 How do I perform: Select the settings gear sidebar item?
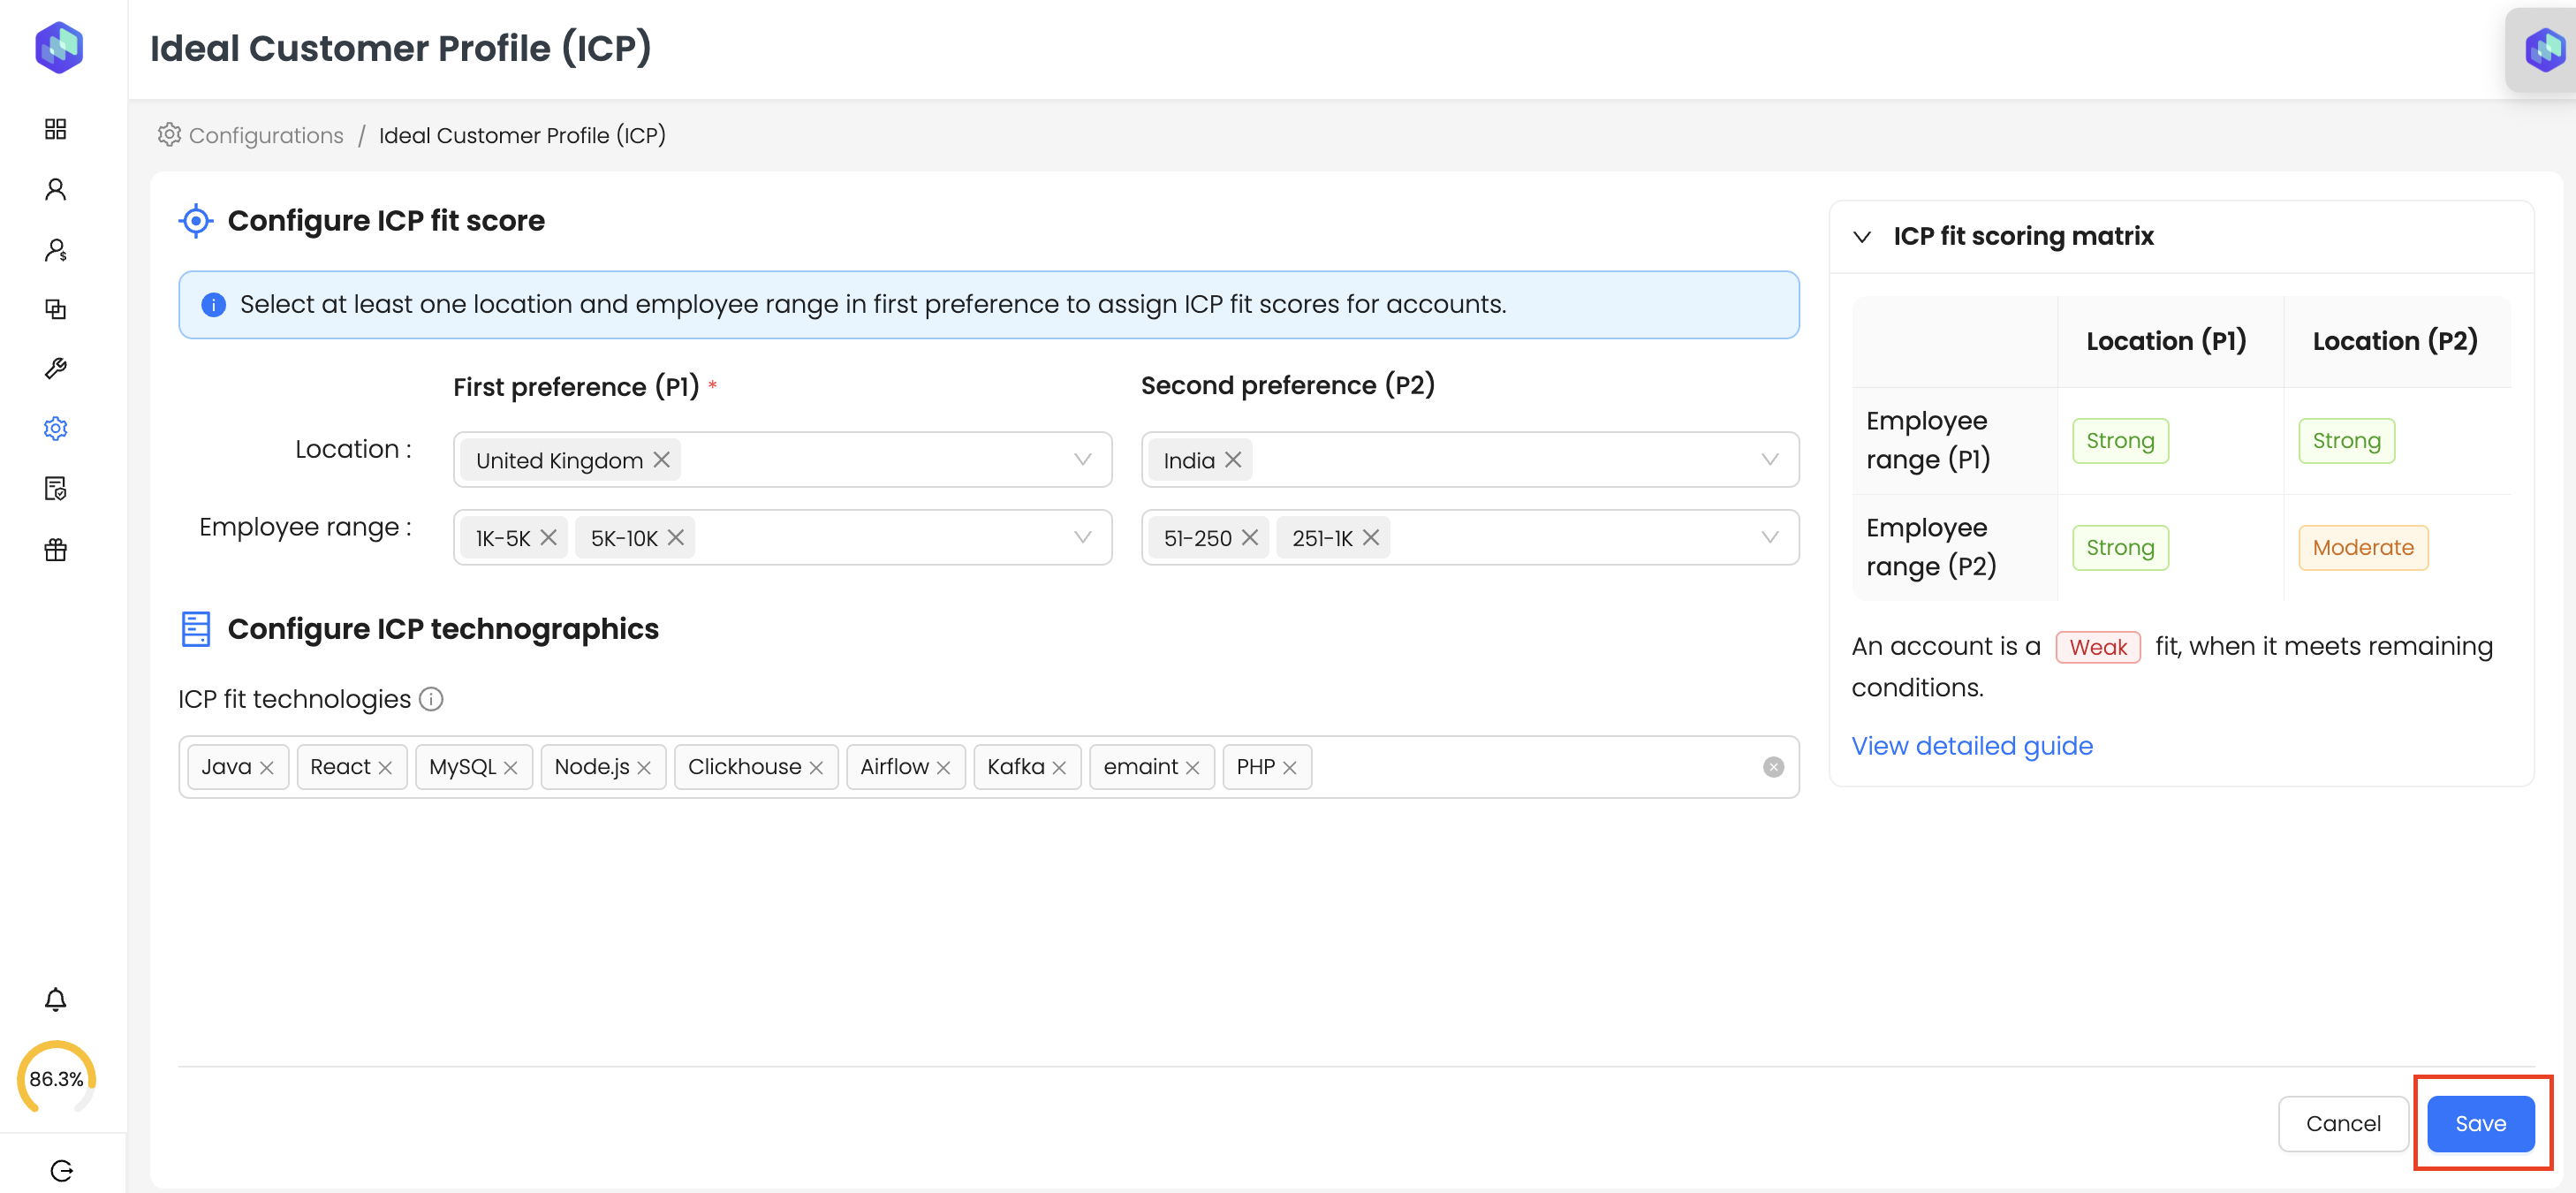coord(56,429)
